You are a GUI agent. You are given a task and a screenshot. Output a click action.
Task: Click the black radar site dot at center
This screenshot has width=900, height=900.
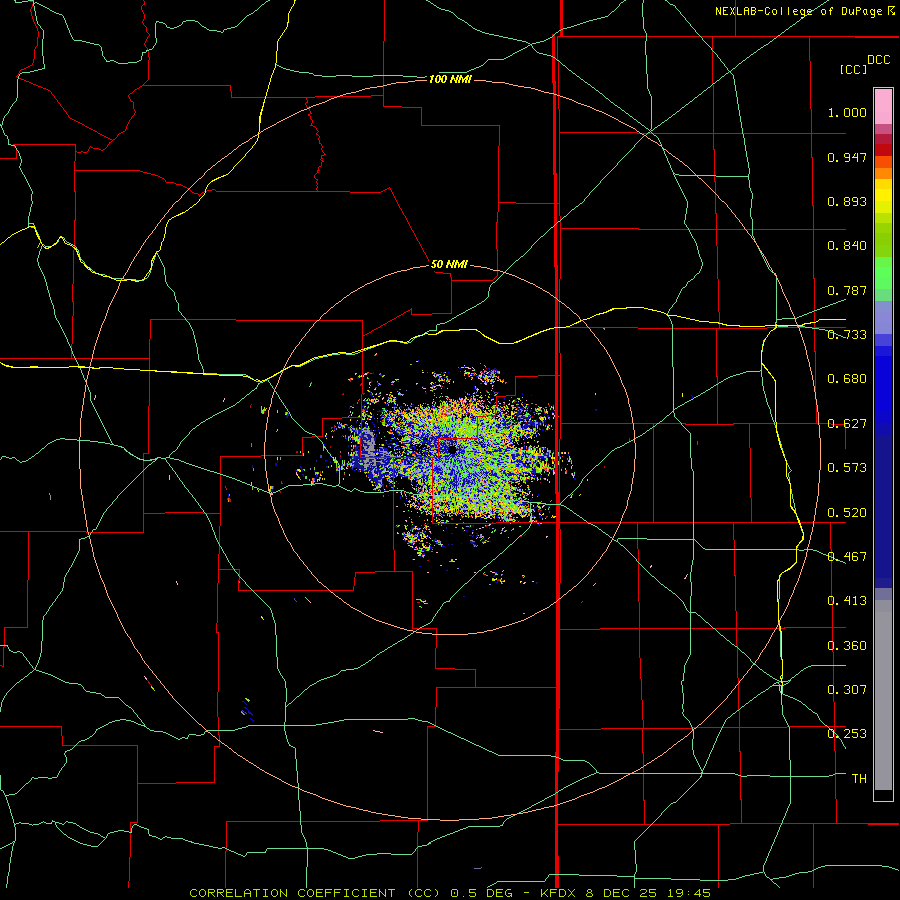(452, 450)
